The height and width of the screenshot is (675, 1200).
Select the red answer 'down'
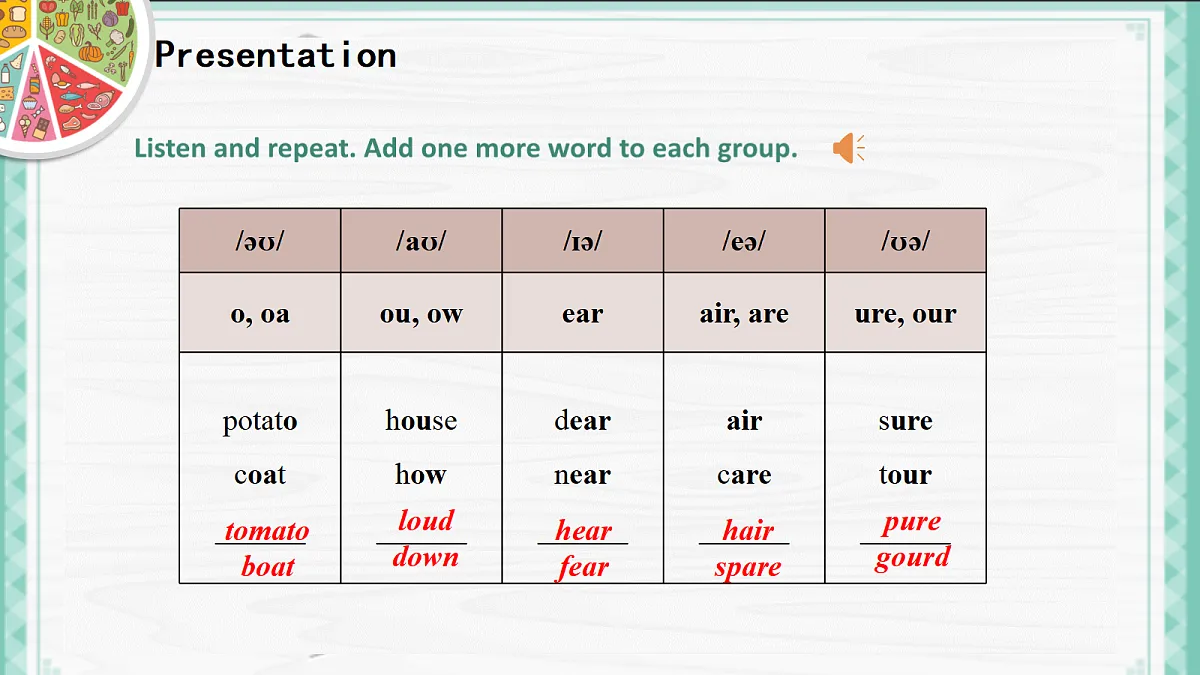pos(425,557)
